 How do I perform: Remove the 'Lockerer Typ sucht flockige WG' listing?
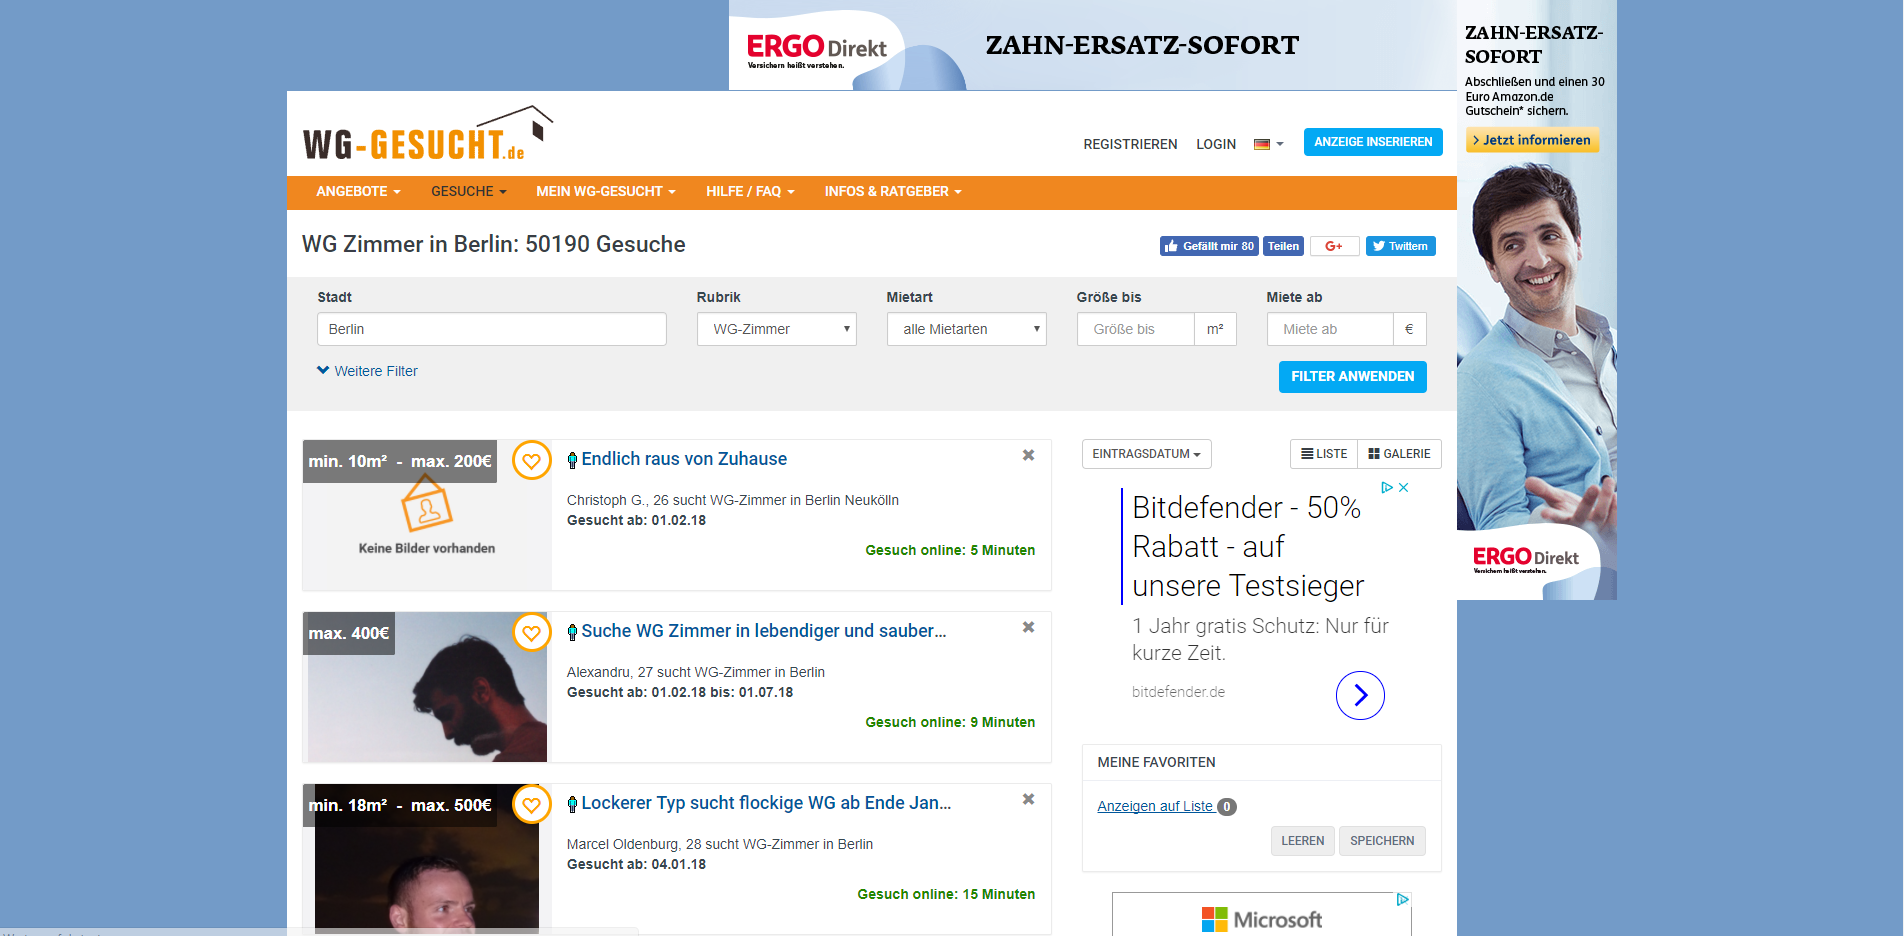(x=1028, y=799)
